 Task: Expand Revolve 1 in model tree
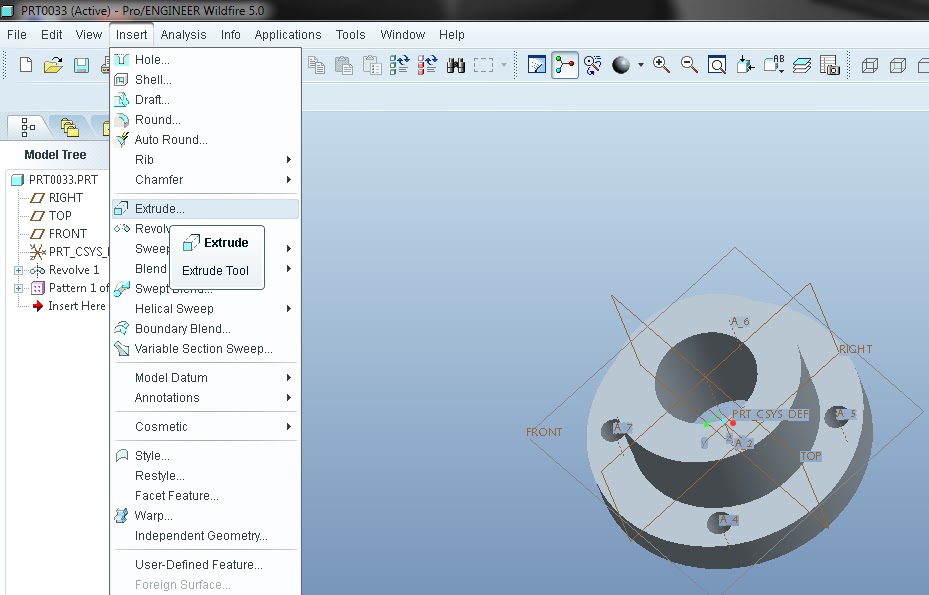point(18,270)
